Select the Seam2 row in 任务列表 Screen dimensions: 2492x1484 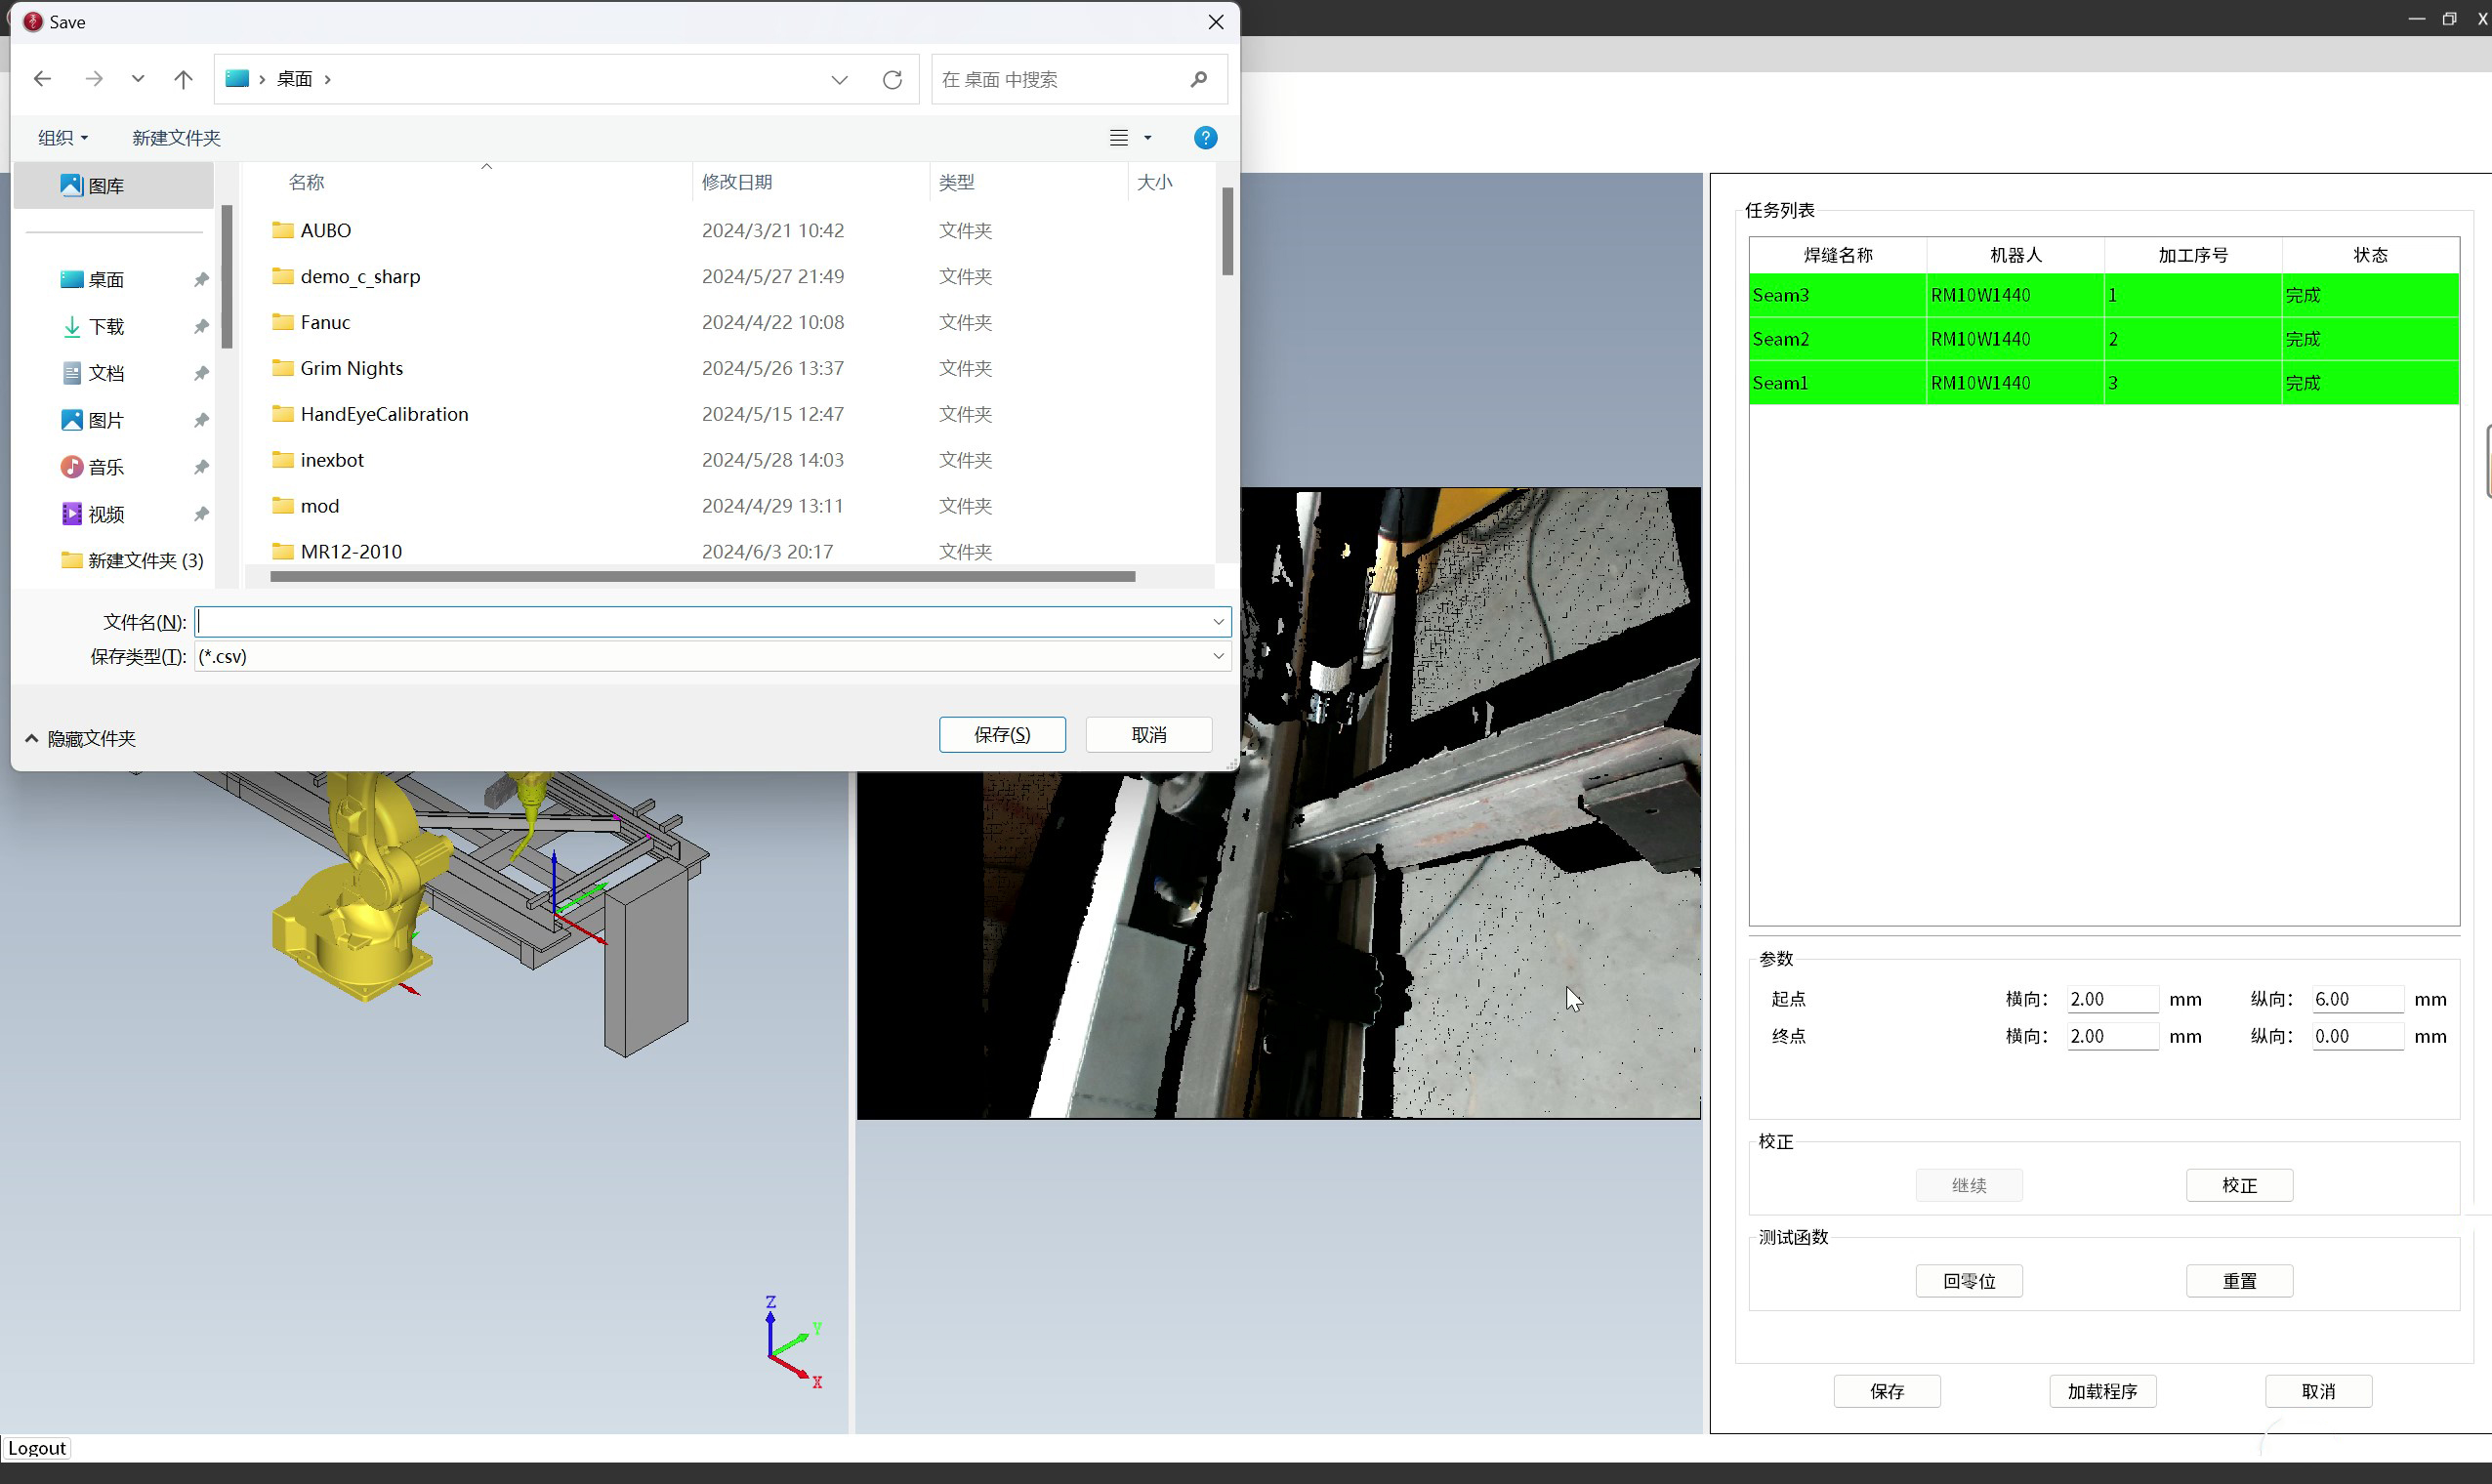pyautogui.click(x=2104, y=340)
